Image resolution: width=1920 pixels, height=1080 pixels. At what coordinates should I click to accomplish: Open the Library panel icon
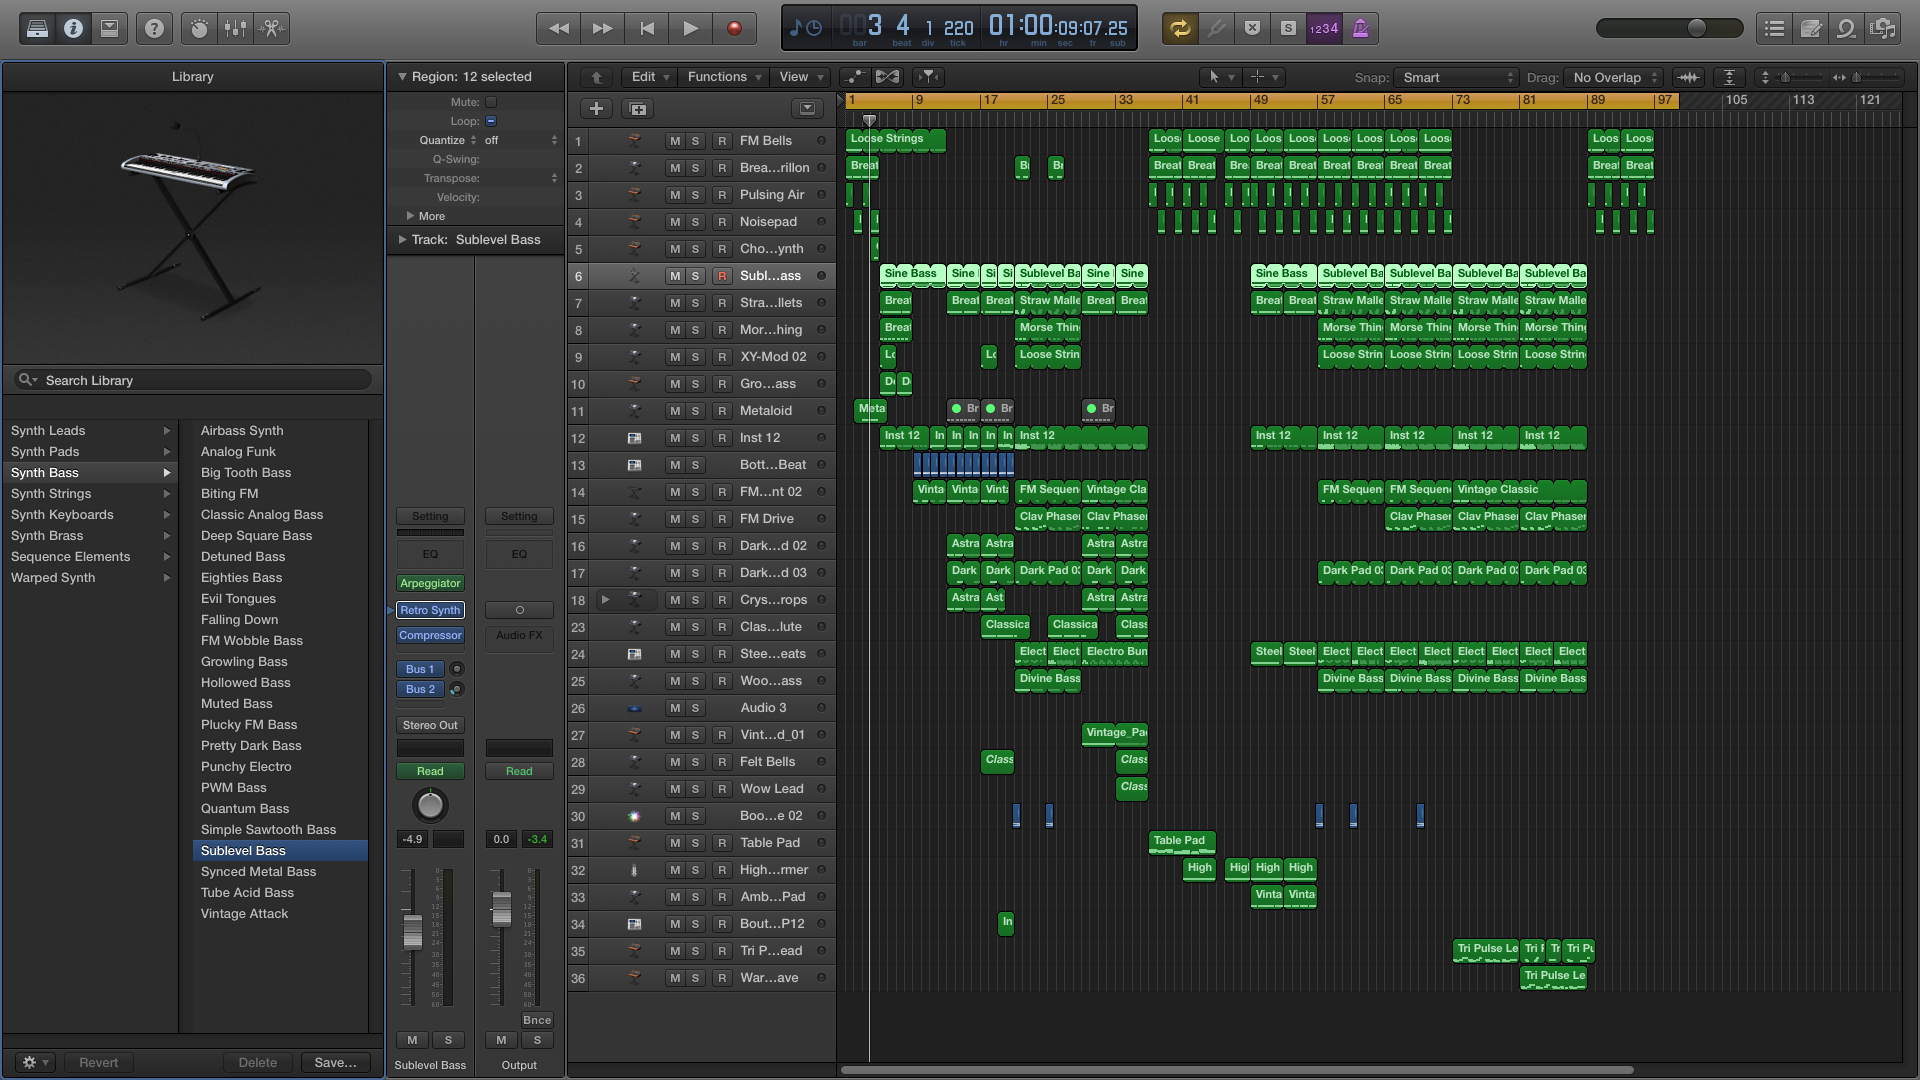pos(37,28)
